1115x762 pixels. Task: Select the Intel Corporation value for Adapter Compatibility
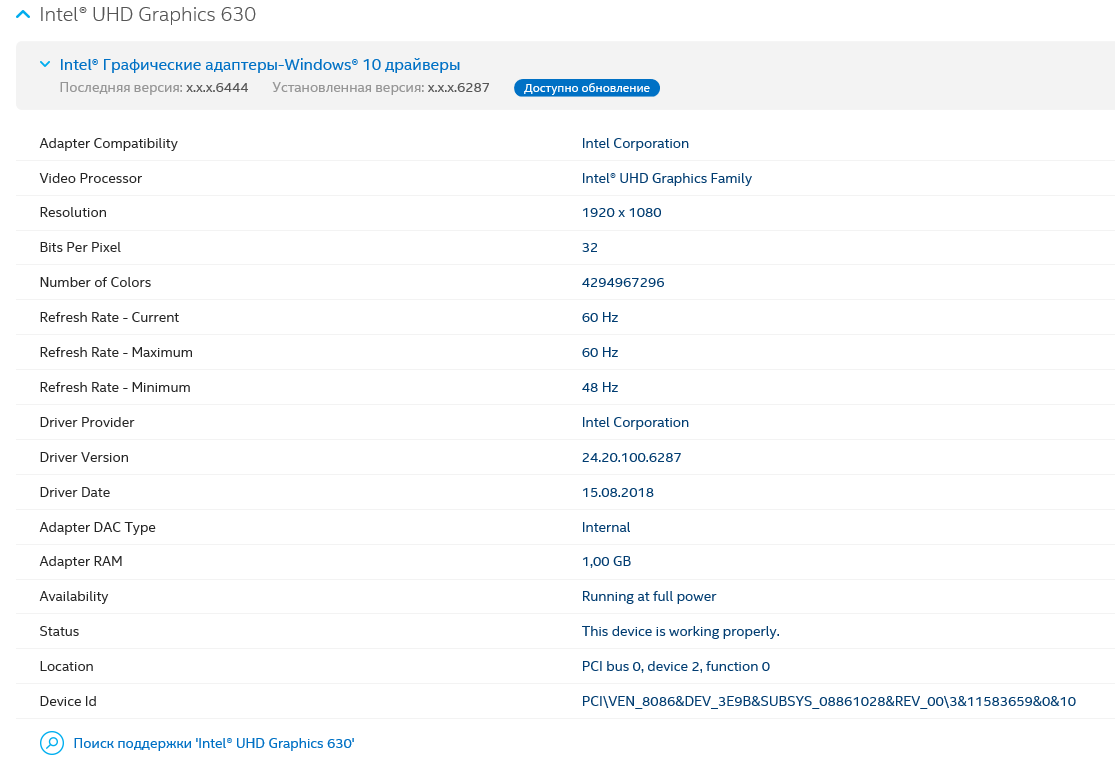635,144
